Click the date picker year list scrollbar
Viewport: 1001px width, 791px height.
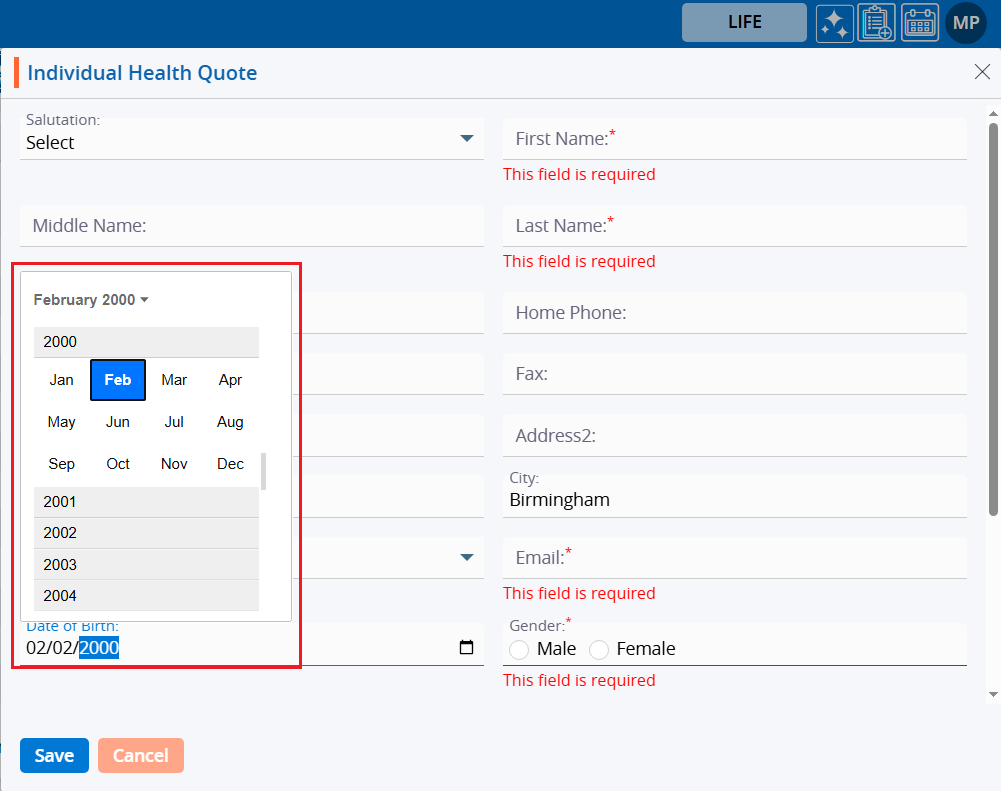point(264,471)
